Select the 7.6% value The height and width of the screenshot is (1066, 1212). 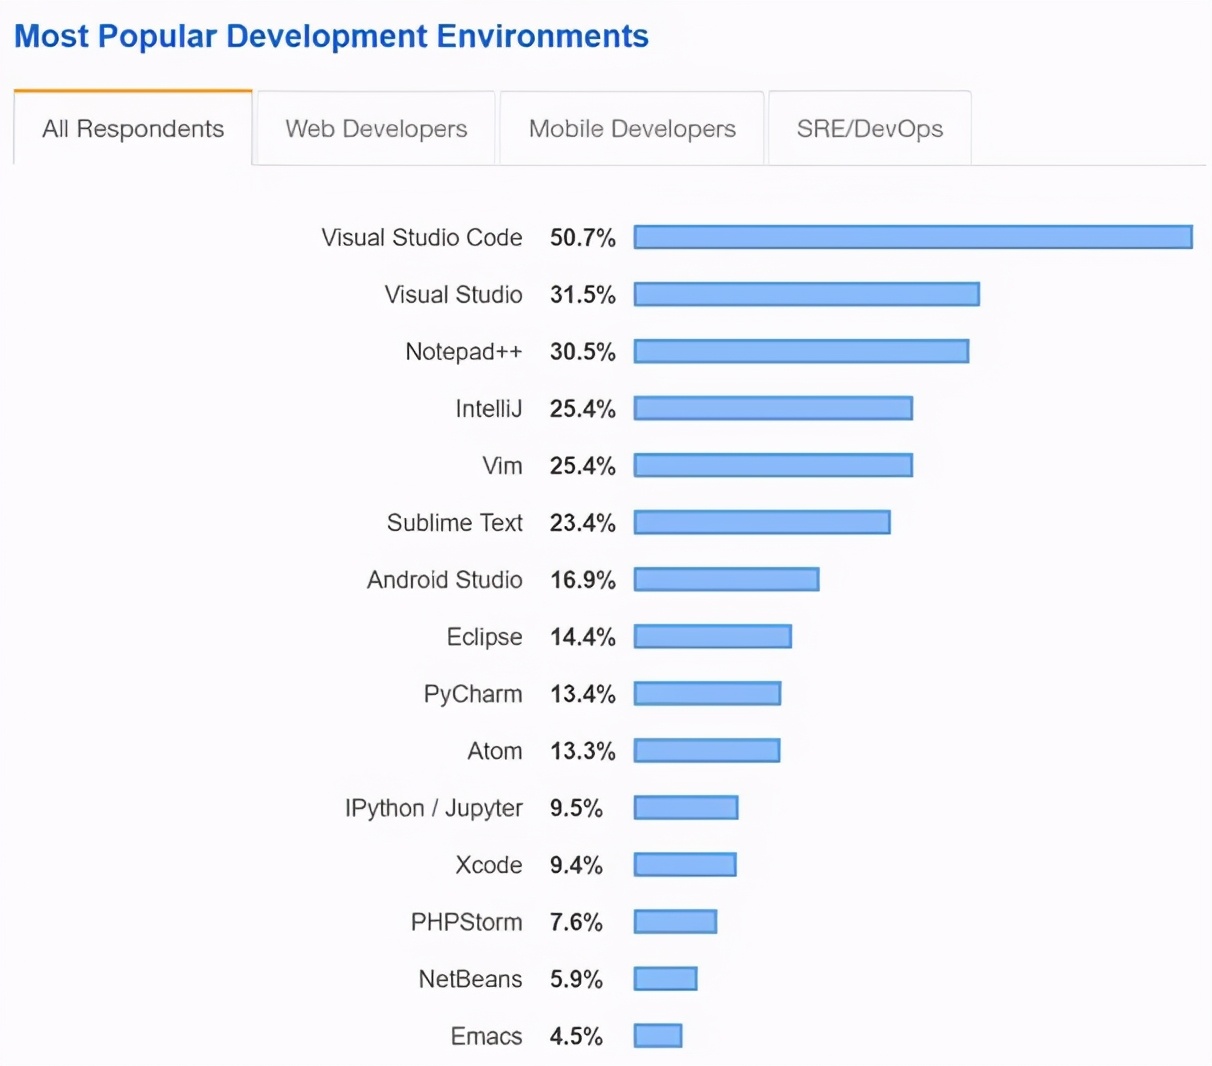point(576,921)
